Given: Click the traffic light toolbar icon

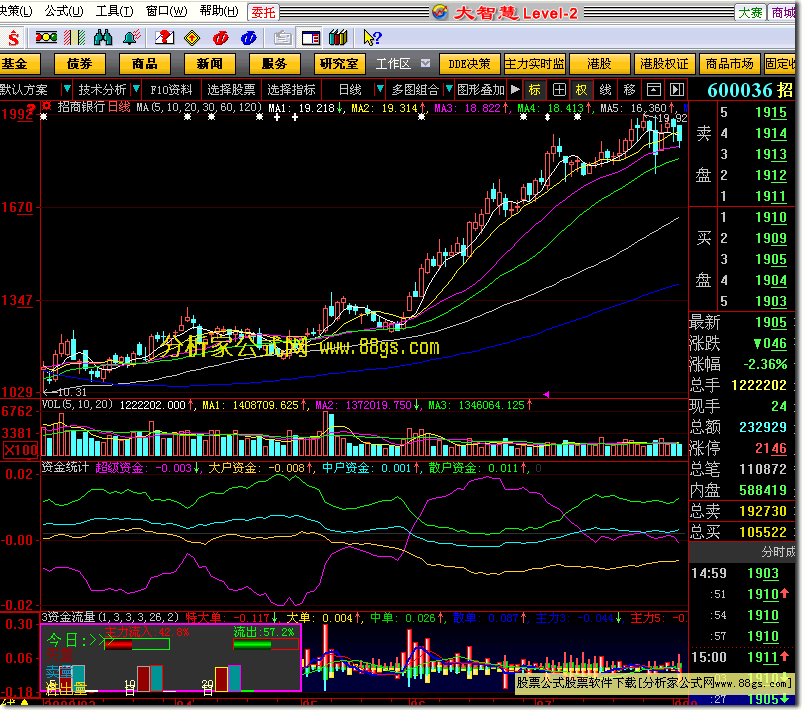Looking at the screenshot, I should click(46, 37).
